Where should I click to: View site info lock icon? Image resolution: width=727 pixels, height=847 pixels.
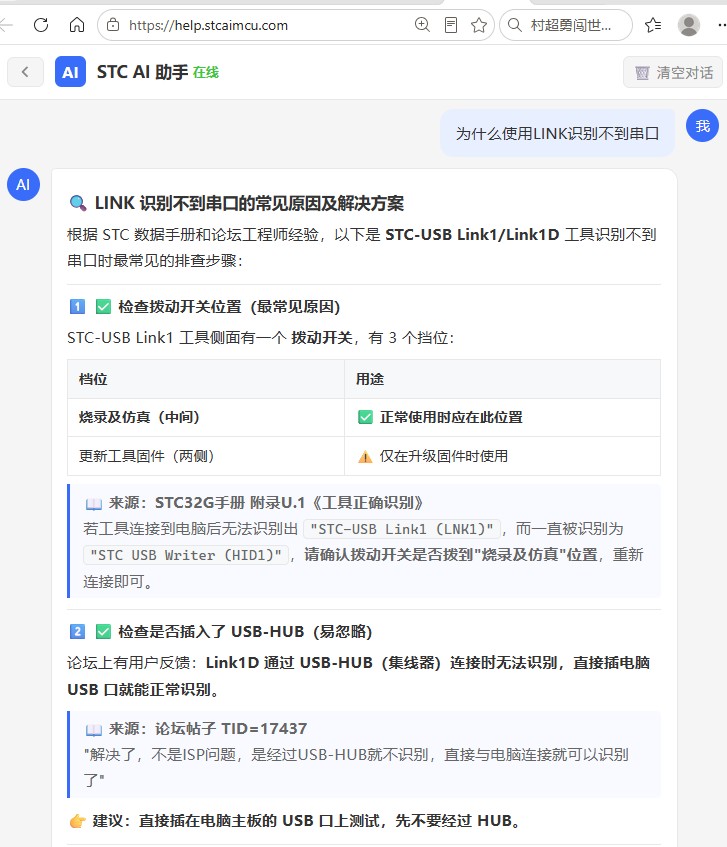[x=113, y=25]
